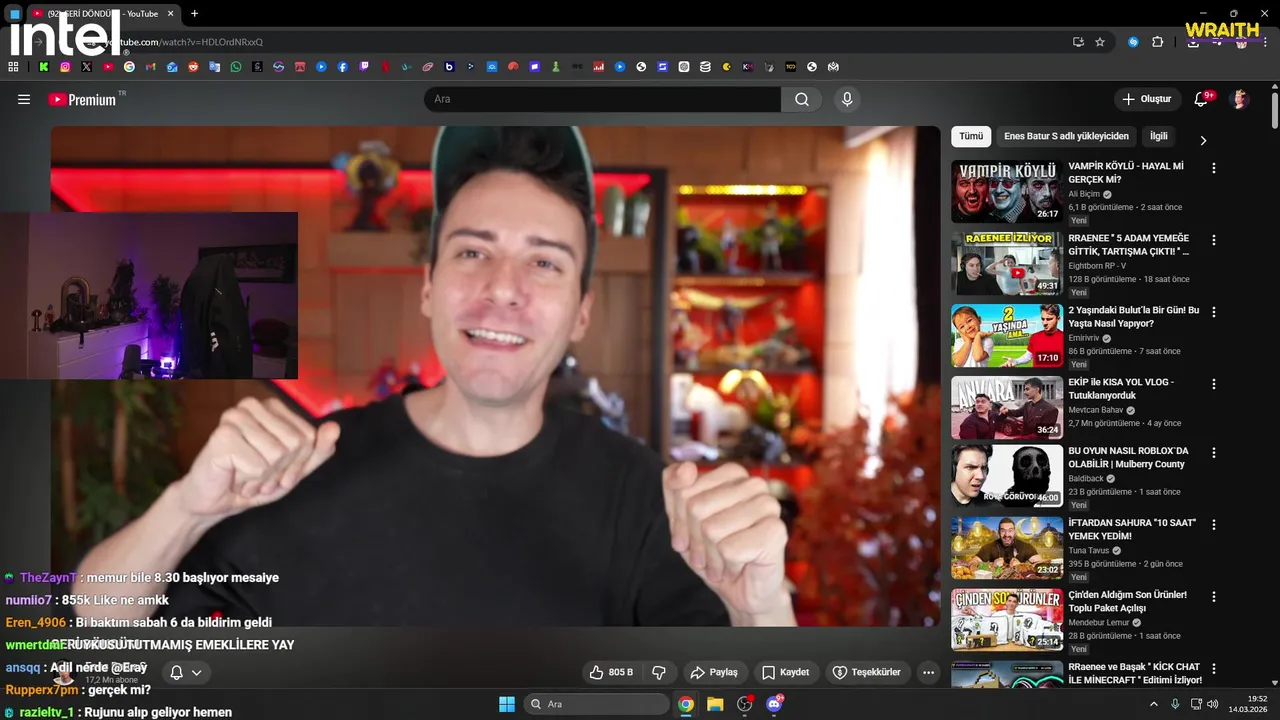Click the Paylaş share button
Viewport: 1280px width, 720px height.
[714, 672]
